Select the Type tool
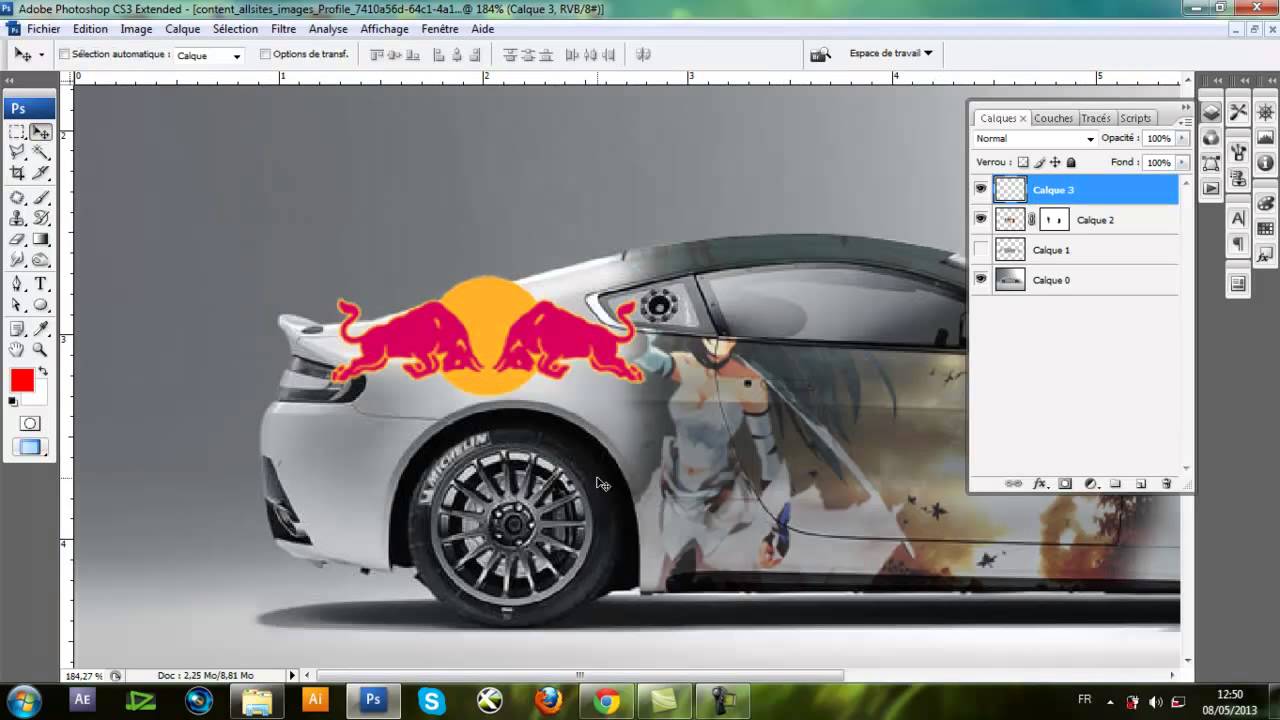The height and width of the screenshot is (720, 1280). (x=41, y=284)
